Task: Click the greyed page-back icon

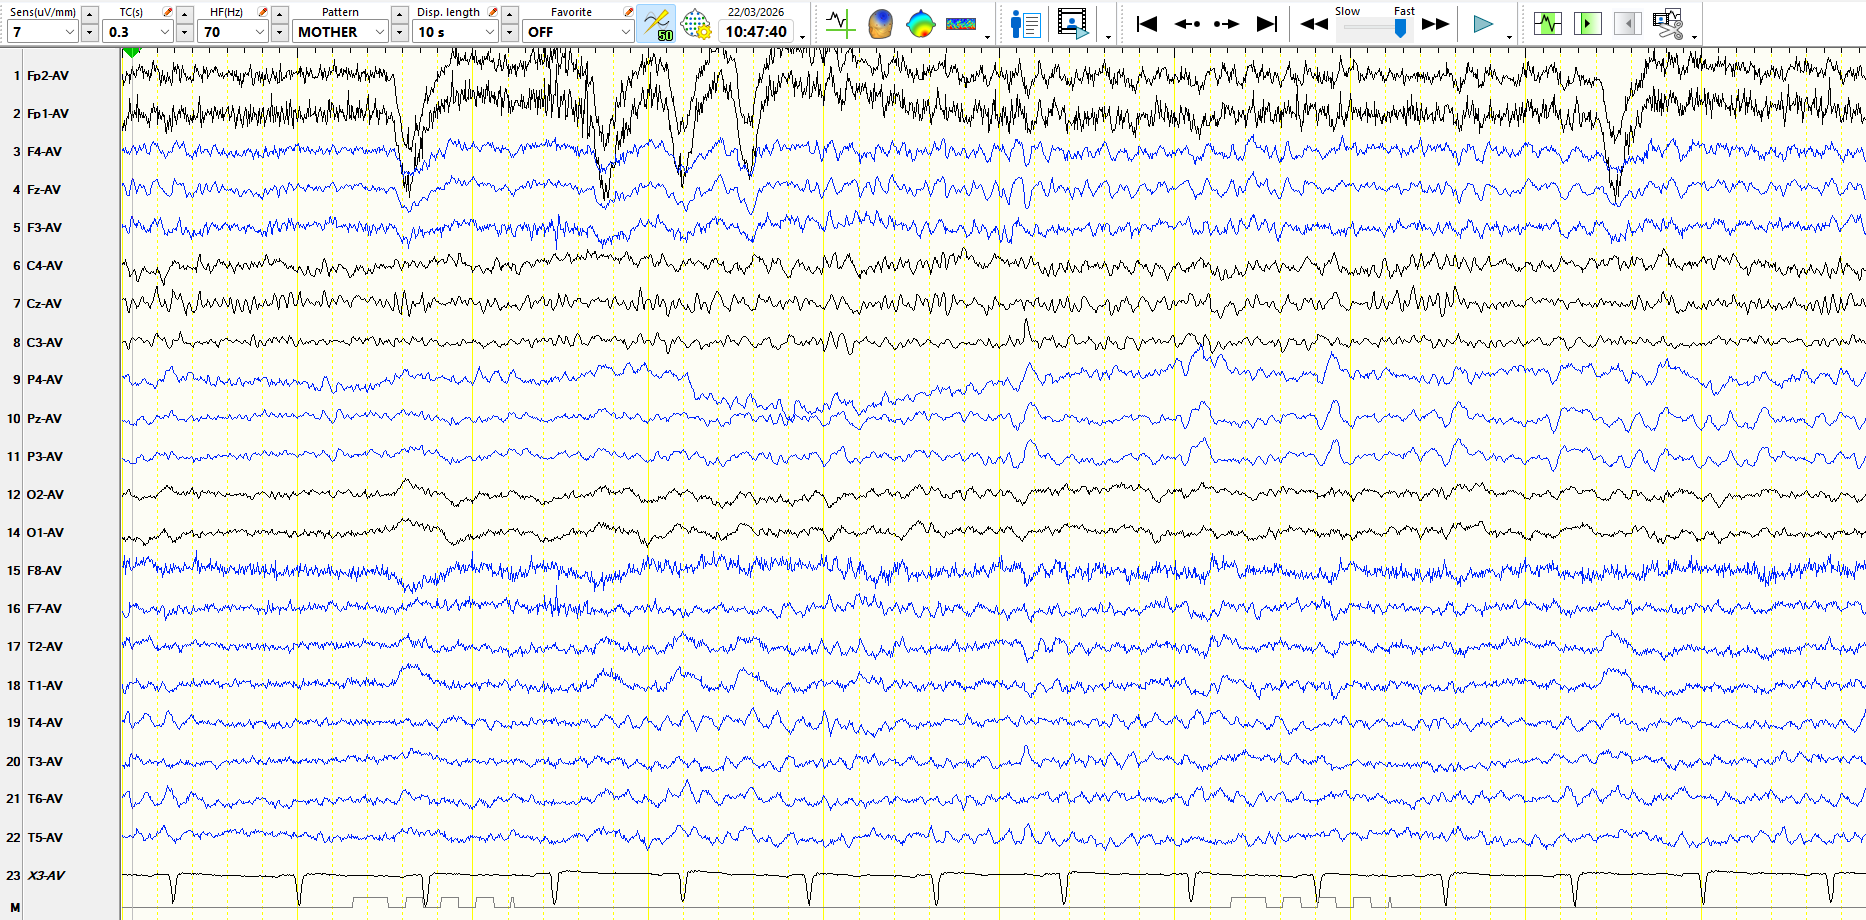Action: tap(1628, 23)
